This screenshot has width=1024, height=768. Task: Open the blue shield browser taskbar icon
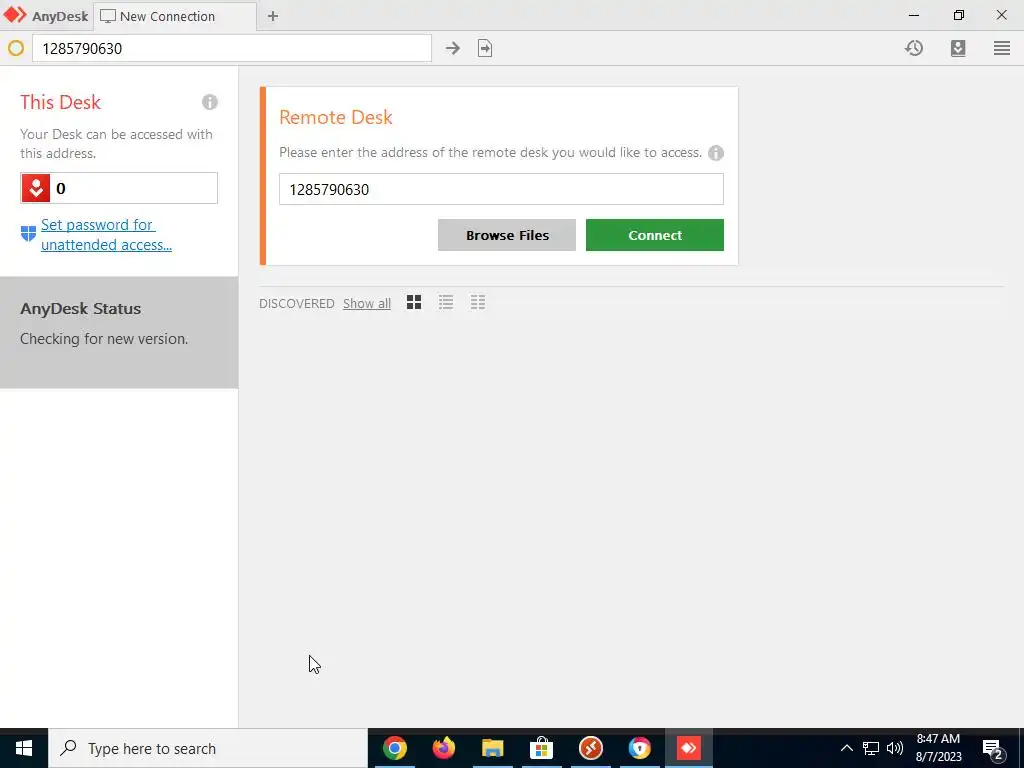(x=639, y=748)
